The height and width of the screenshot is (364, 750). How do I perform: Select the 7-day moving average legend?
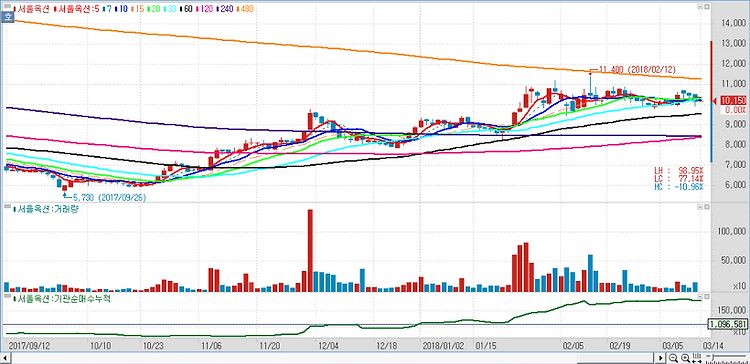tap(107, 9)
